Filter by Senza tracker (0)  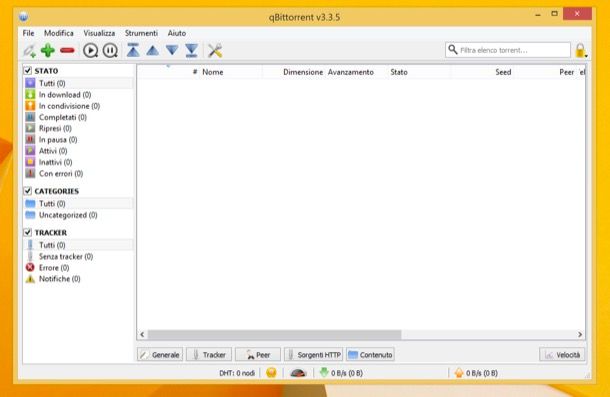point(78,256)
